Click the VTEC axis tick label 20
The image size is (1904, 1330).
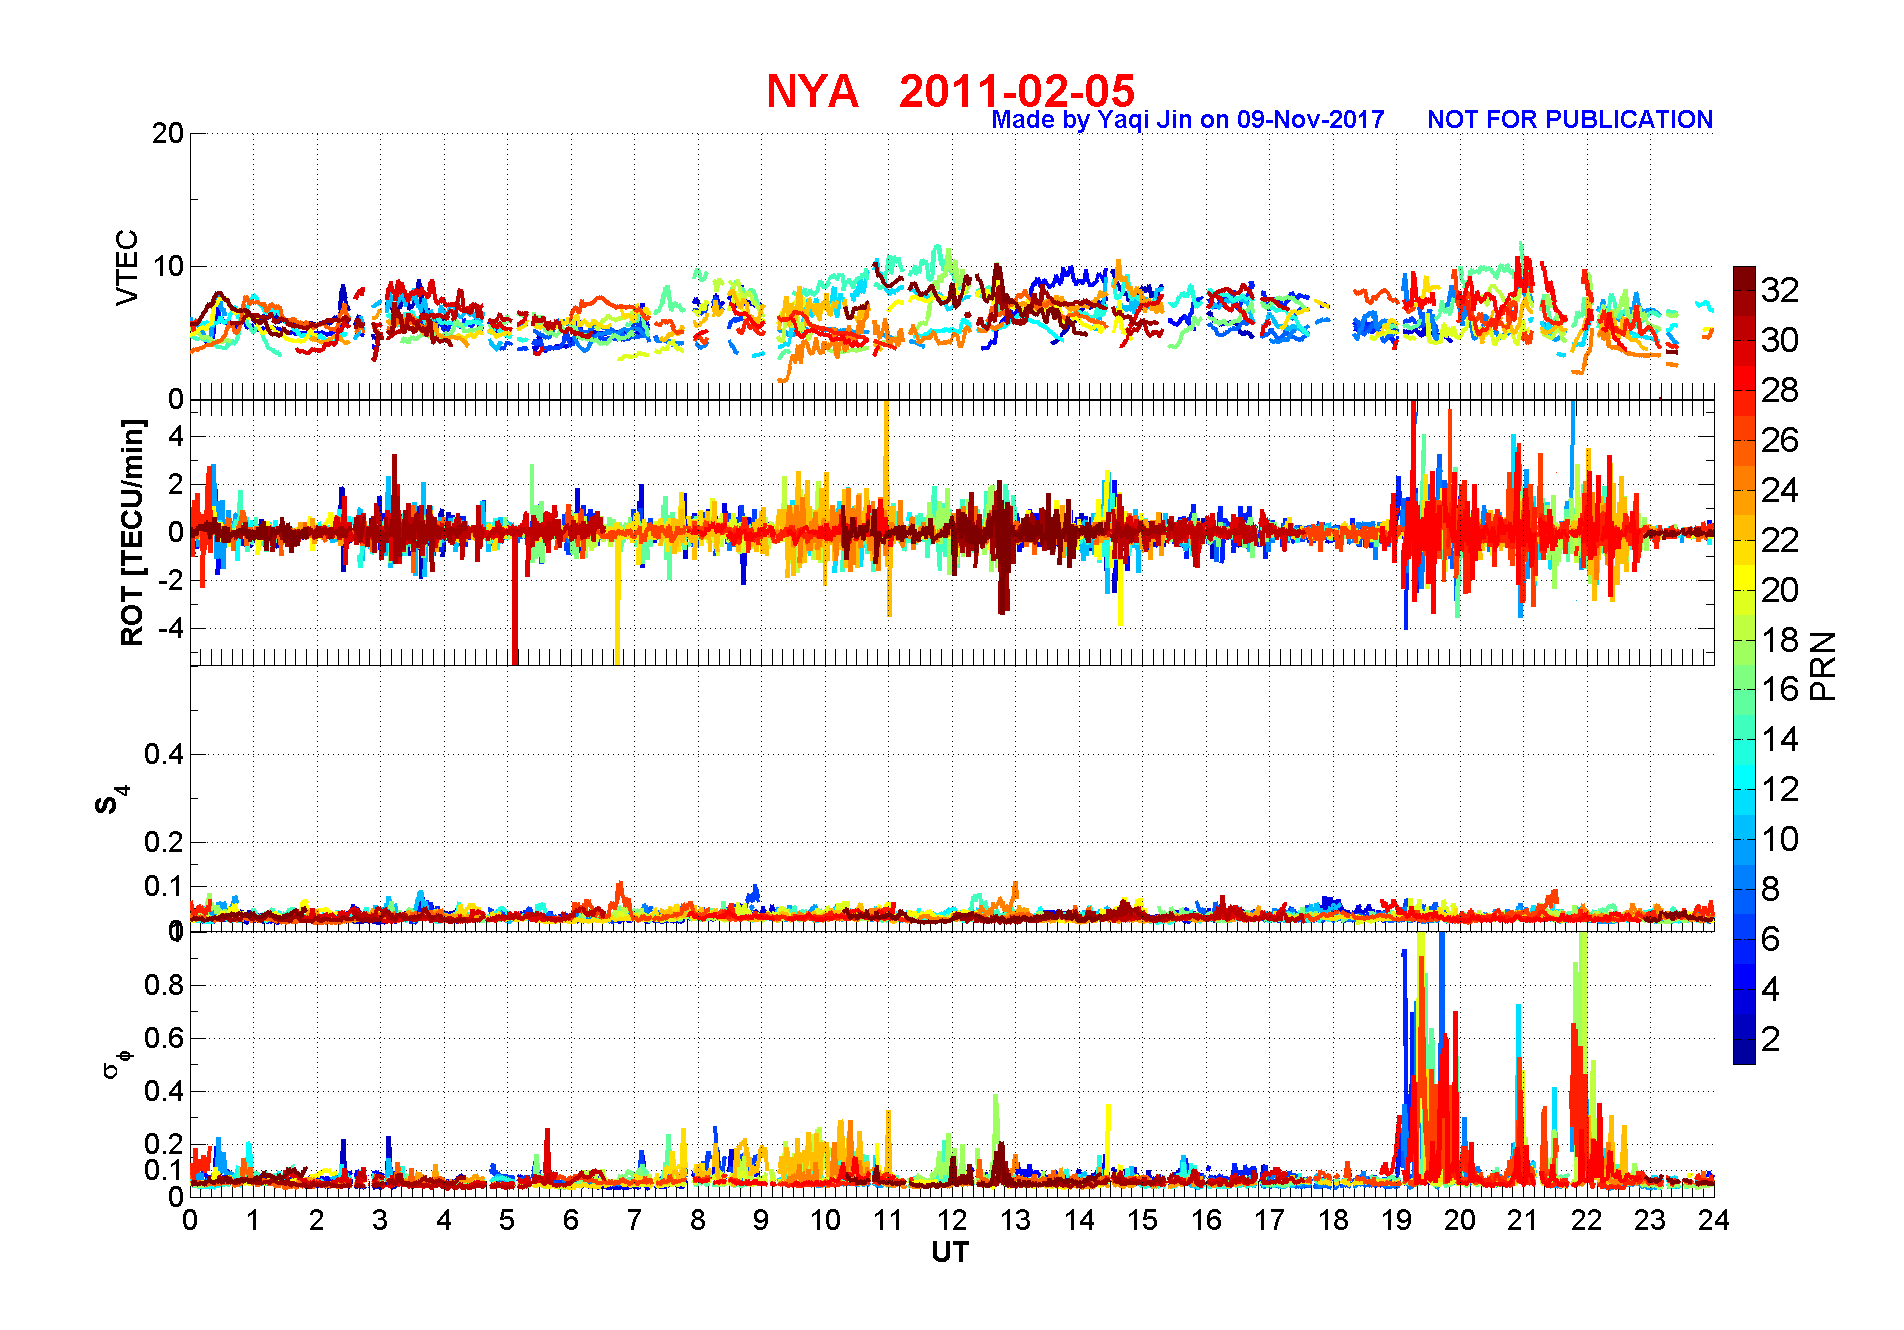point(168,133)
